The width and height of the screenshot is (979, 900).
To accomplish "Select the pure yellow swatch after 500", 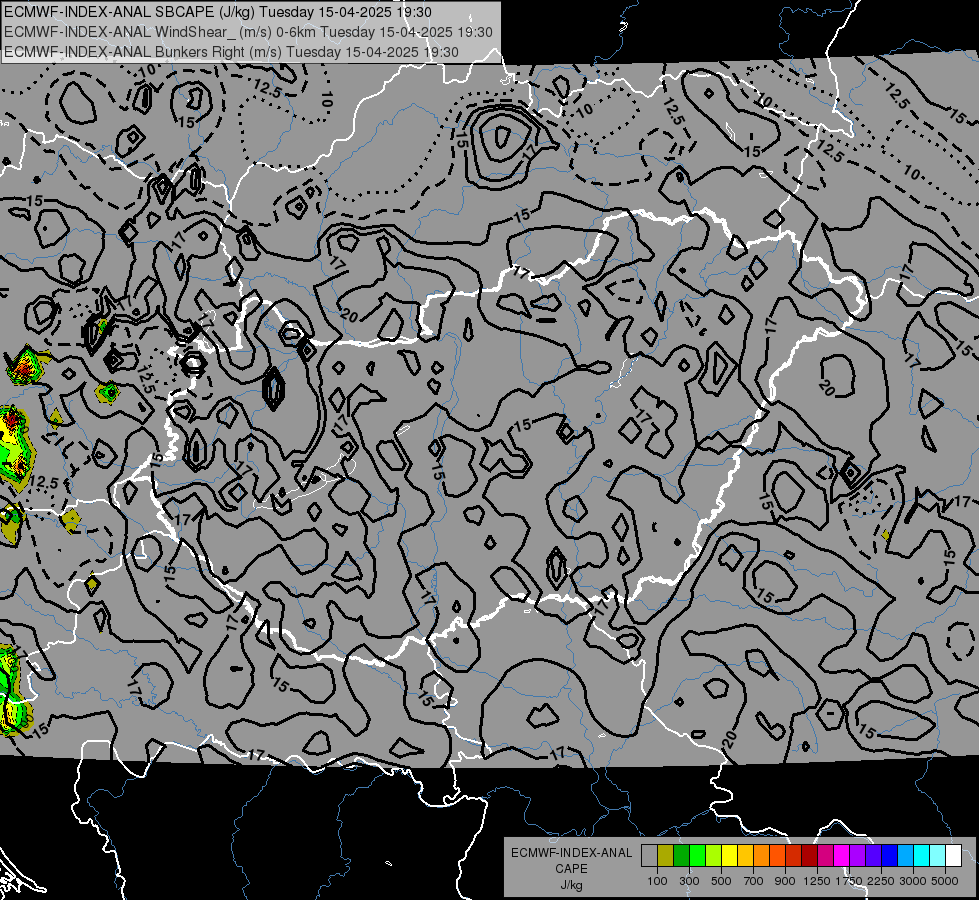I will point(729,856).
